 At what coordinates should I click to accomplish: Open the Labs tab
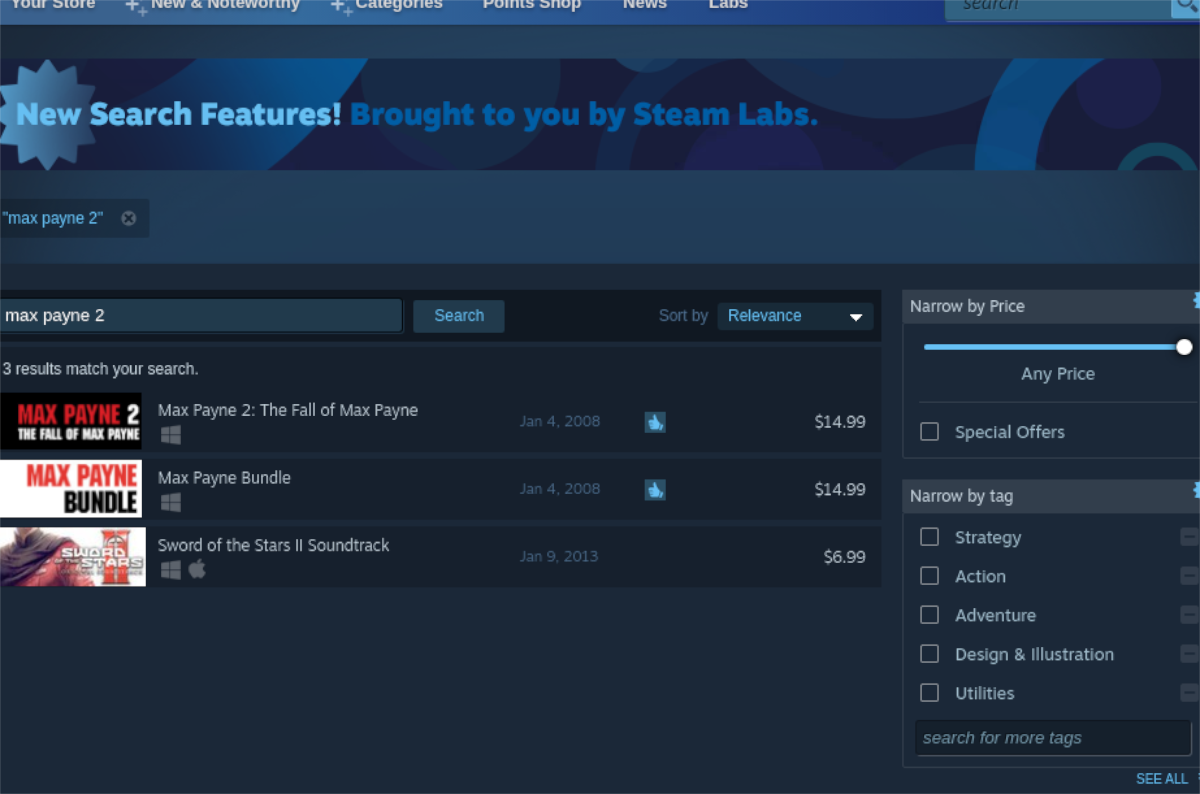728,5
